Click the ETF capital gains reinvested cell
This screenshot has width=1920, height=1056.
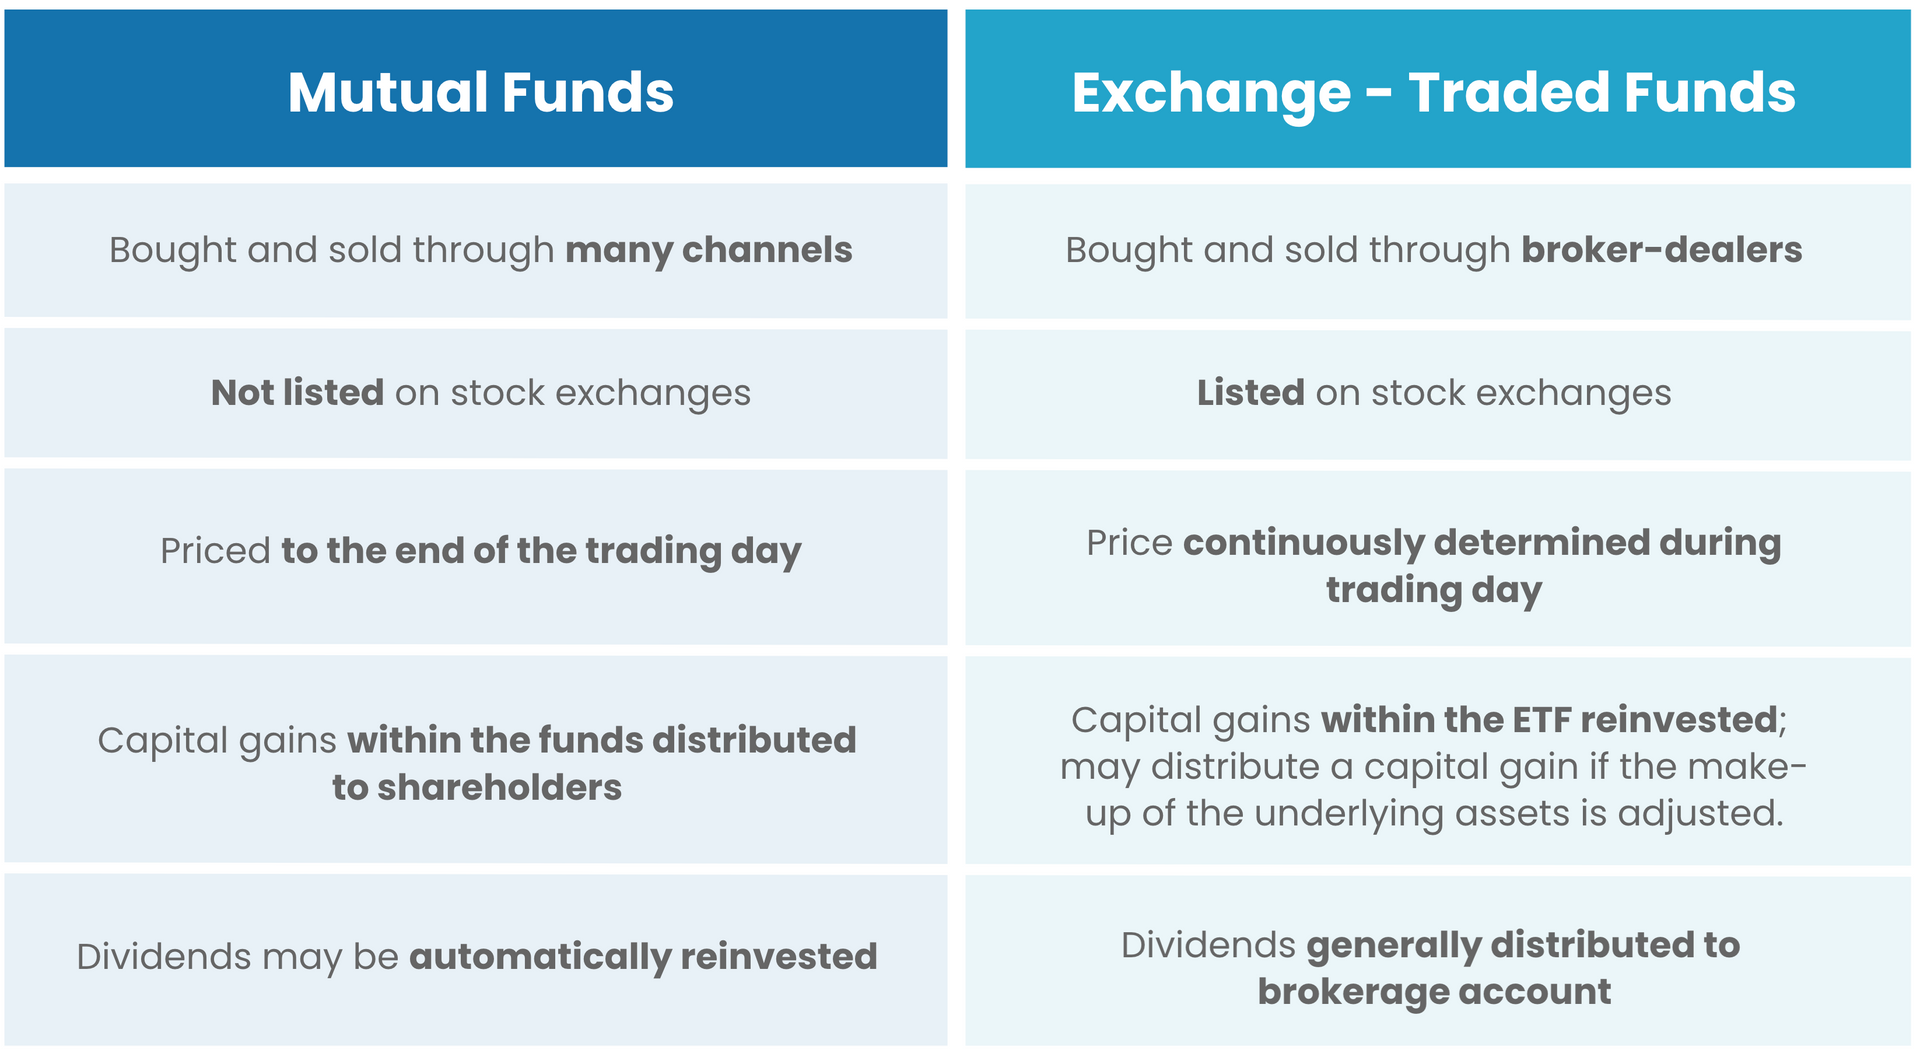(x=1437, y=760)
